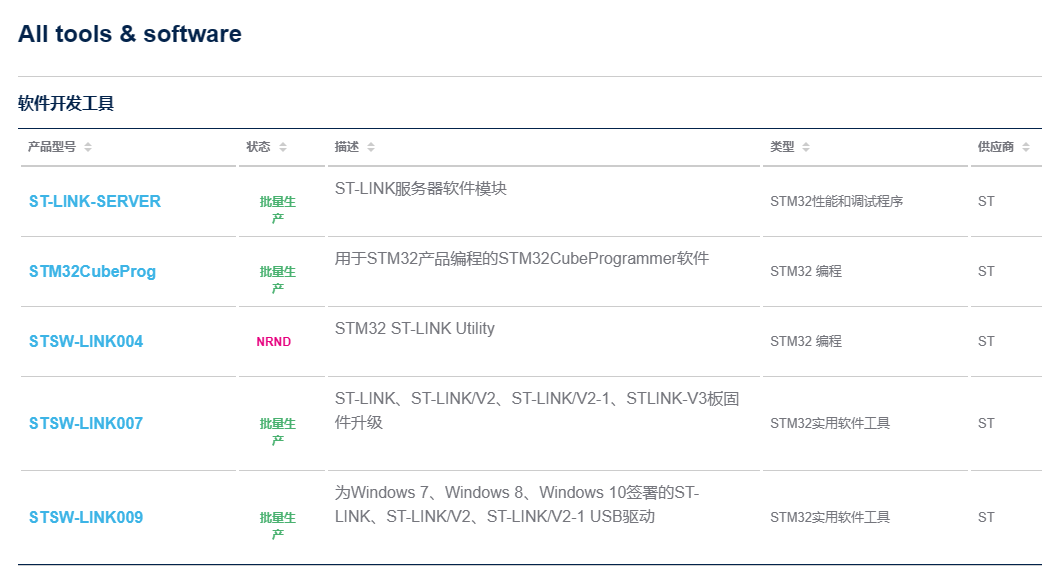Click the STM32性能和调试程序 type cell
The image size is (1042, 582).
coord(836,202)
